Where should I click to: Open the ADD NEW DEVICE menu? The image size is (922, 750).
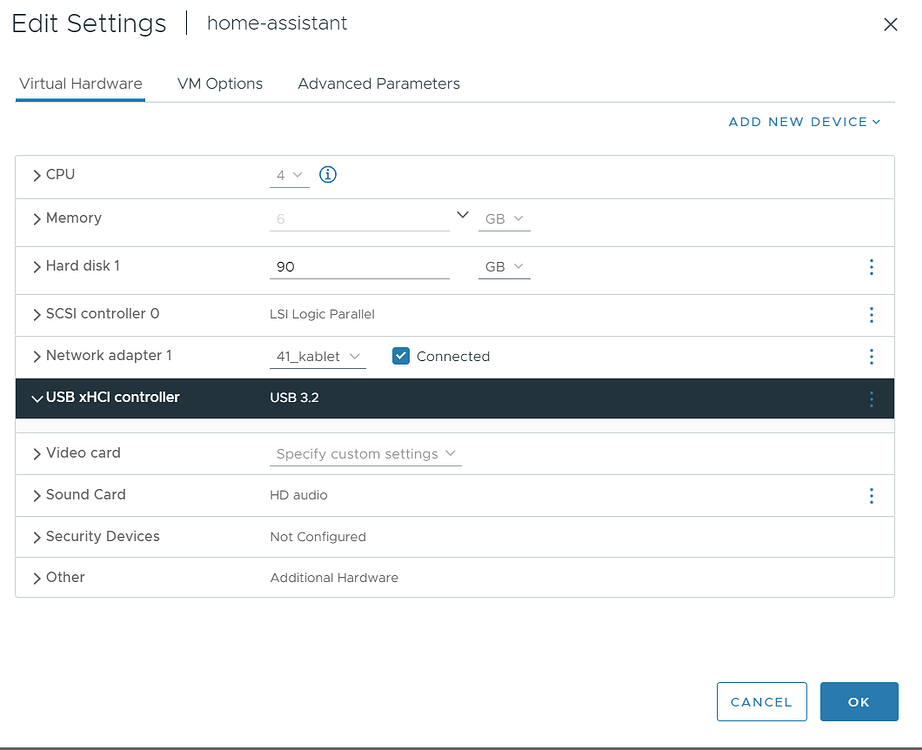(x=804, y=121)
